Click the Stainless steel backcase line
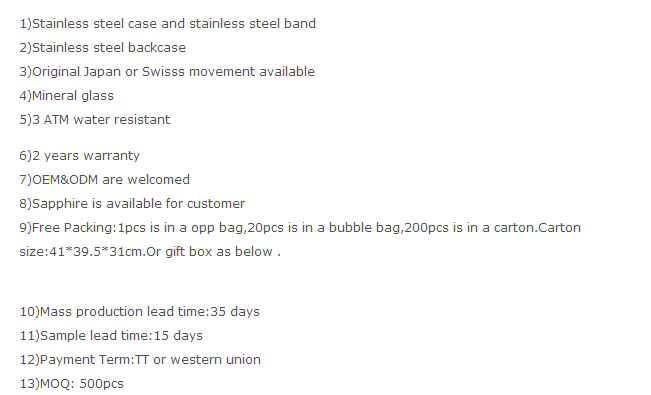Viewport: 651px width, 395px height. [x=103, y=48]
